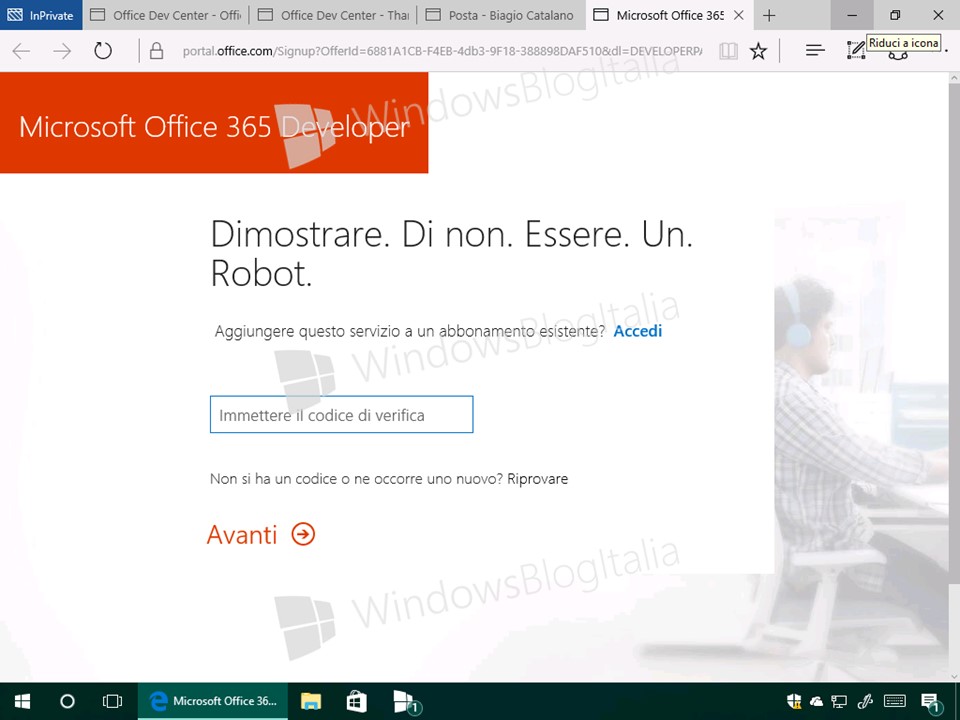Screen dimensions: 960x720
Task: Click the page scrollbar up arrow
Action: pos(954,78)
